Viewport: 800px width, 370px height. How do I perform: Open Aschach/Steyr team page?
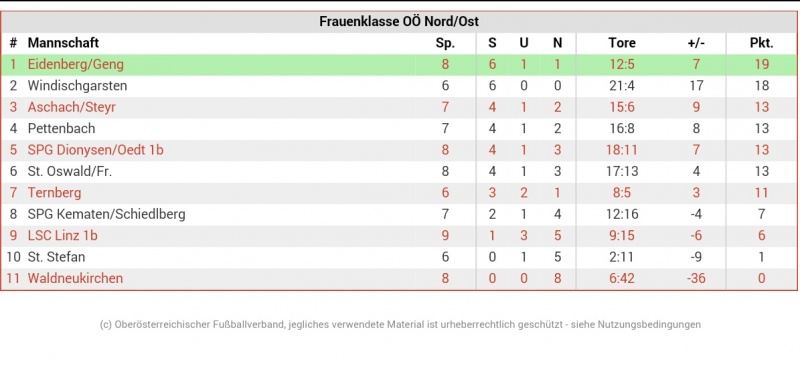[x=72, y=107]
